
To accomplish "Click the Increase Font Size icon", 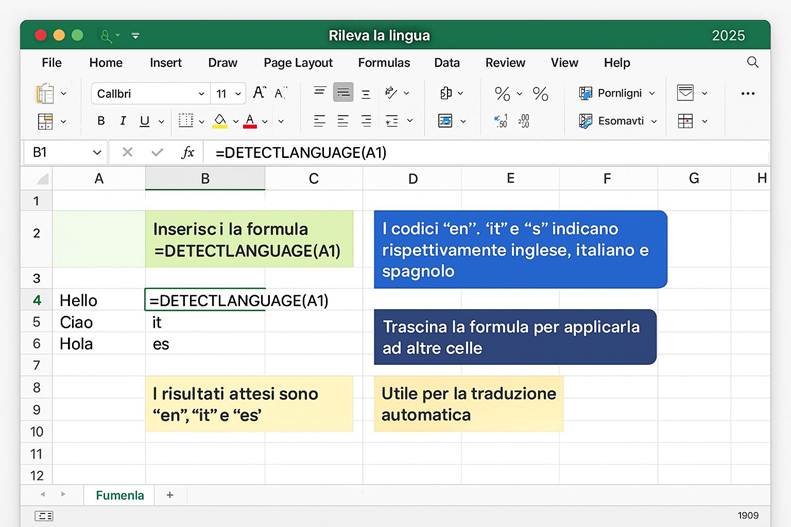I will point(259,93).
